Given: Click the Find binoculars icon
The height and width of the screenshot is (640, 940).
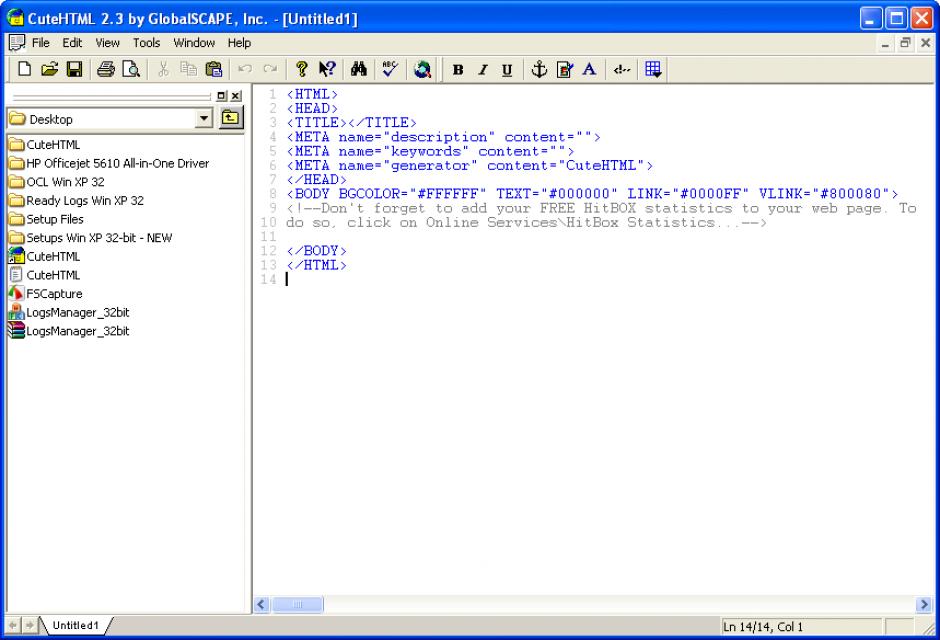Looking at the screenshot, I should point(358,70).
